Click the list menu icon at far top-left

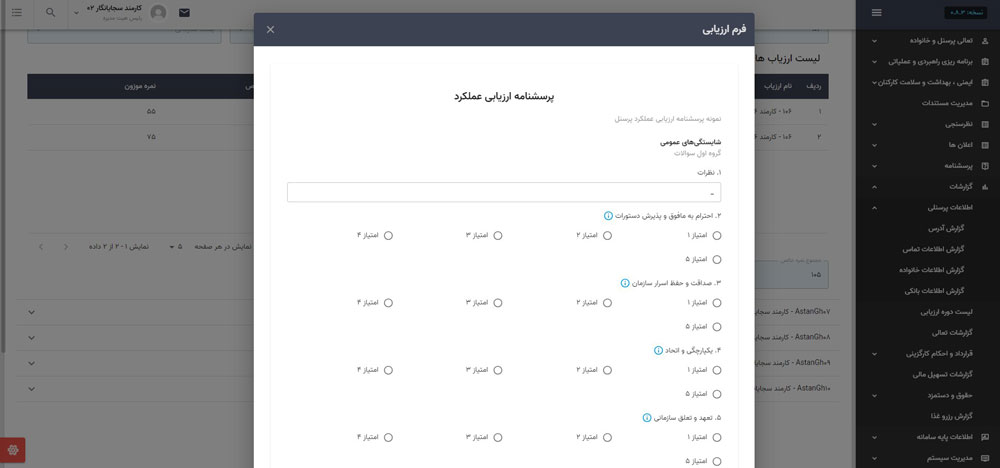pyautogui.click(x=16, y=13)
